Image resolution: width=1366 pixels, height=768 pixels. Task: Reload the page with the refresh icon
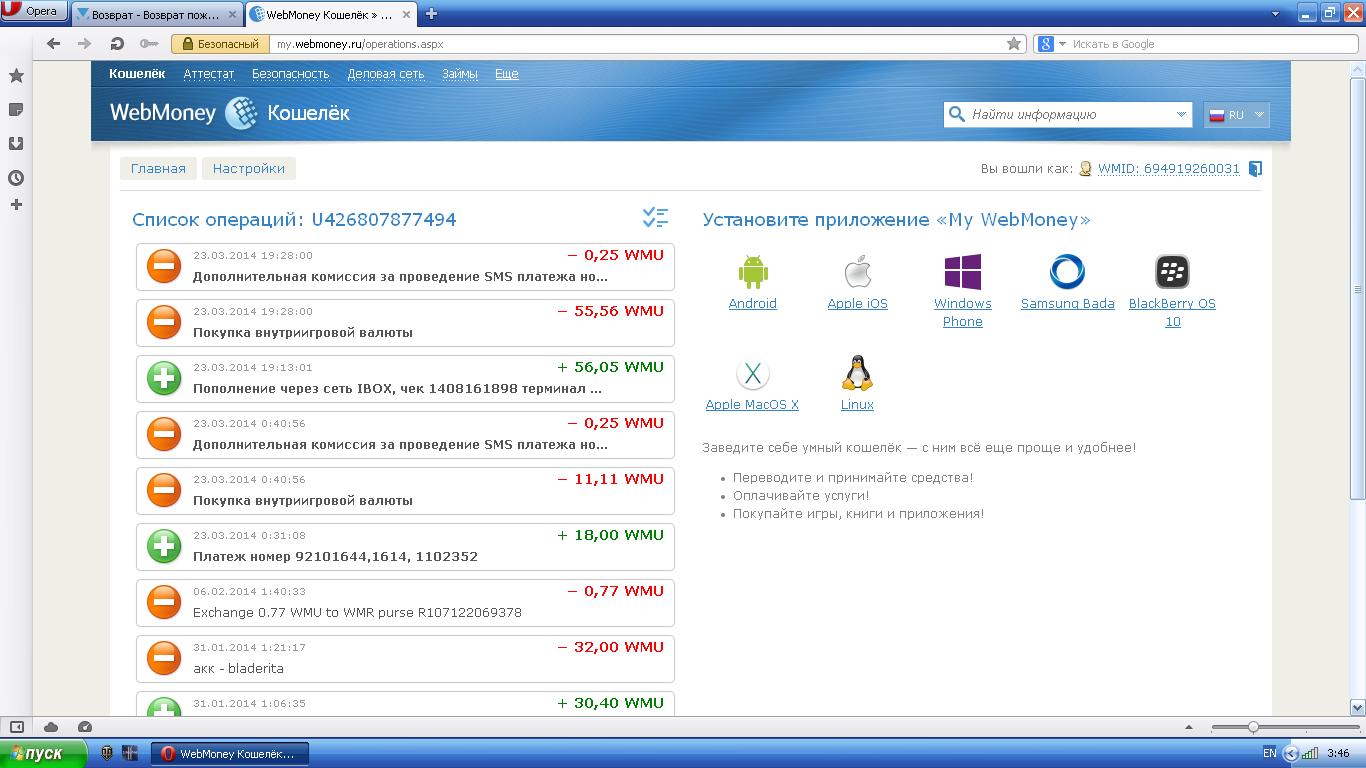[117, 44]
